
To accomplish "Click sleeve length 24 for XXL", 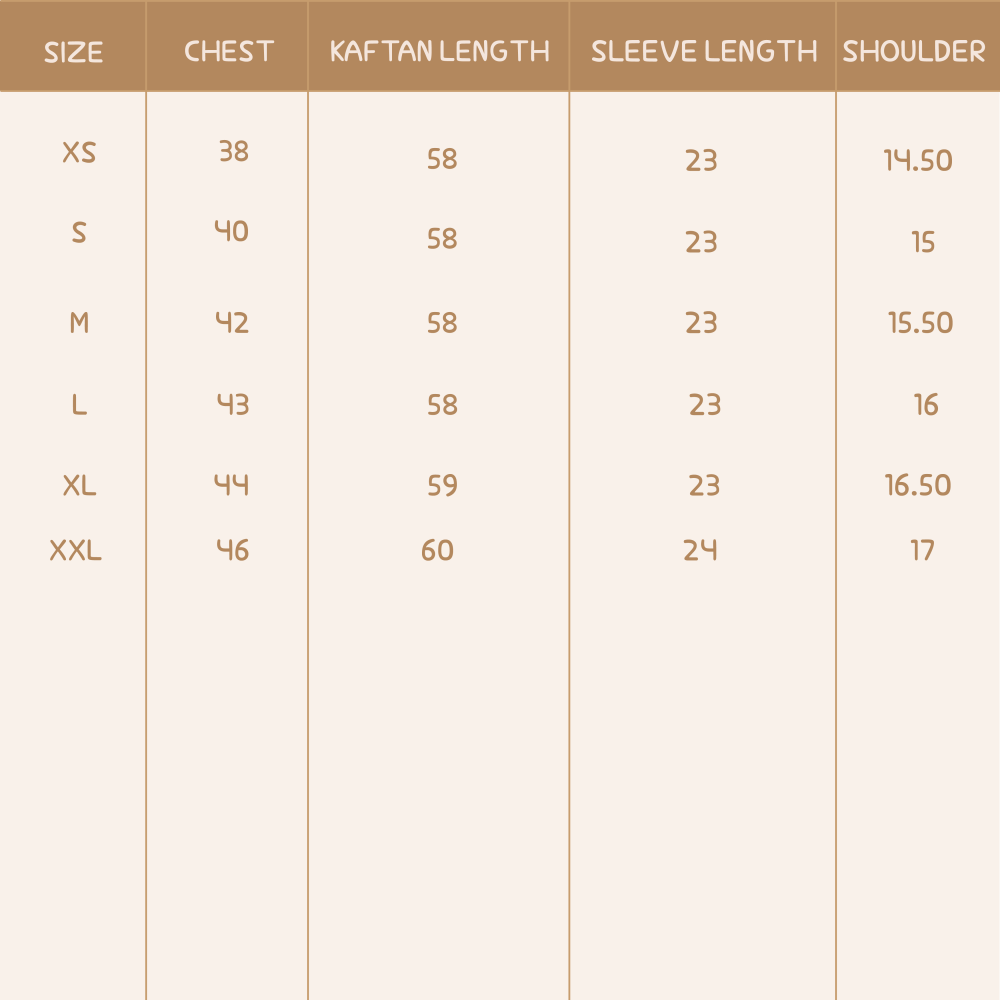I will pyautogui.click(x=700, y=550).
